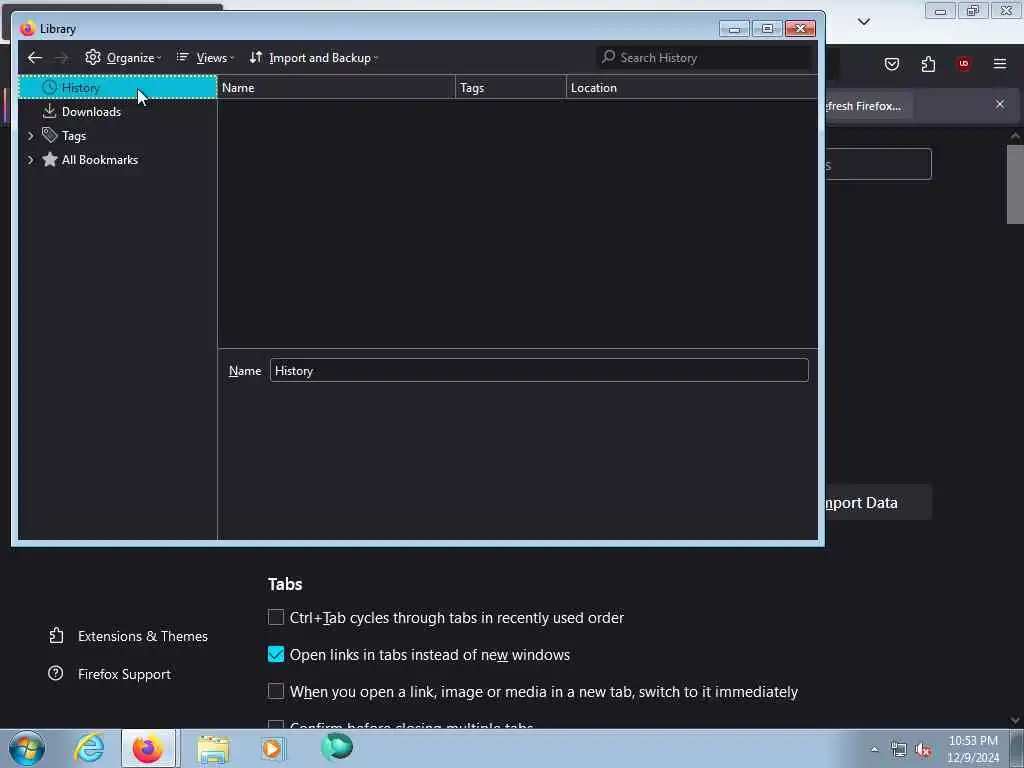Screen dimensions: 1024x768
Task: Click the Downloads arrow icon
Action: 50,111
